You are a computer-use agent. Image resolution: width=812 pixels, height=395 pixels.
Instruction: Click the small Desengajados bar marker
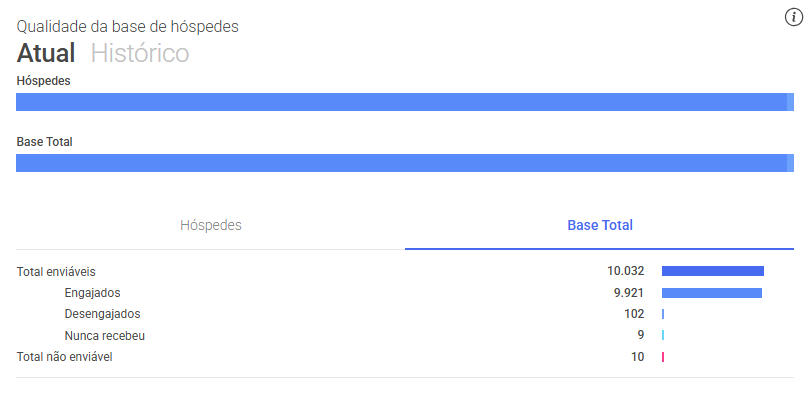[x=663, y=314]
